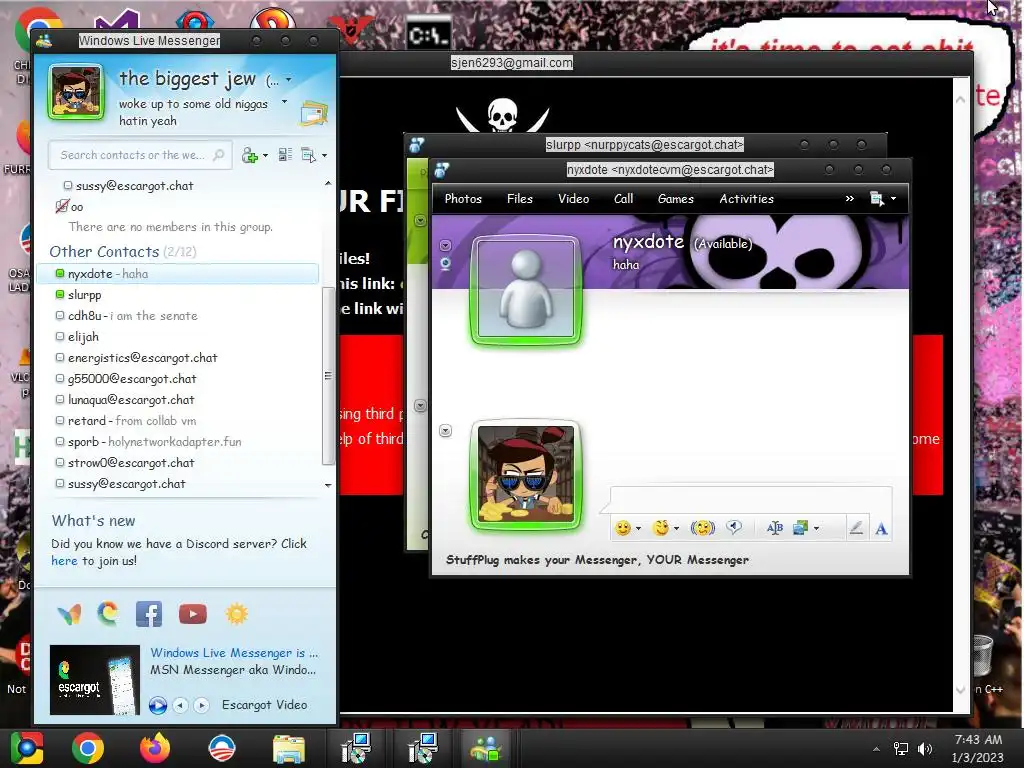The width and height of the screenshot is (1024, 768).
Task: Click the search magnifier icon
Action: (219, 155)
